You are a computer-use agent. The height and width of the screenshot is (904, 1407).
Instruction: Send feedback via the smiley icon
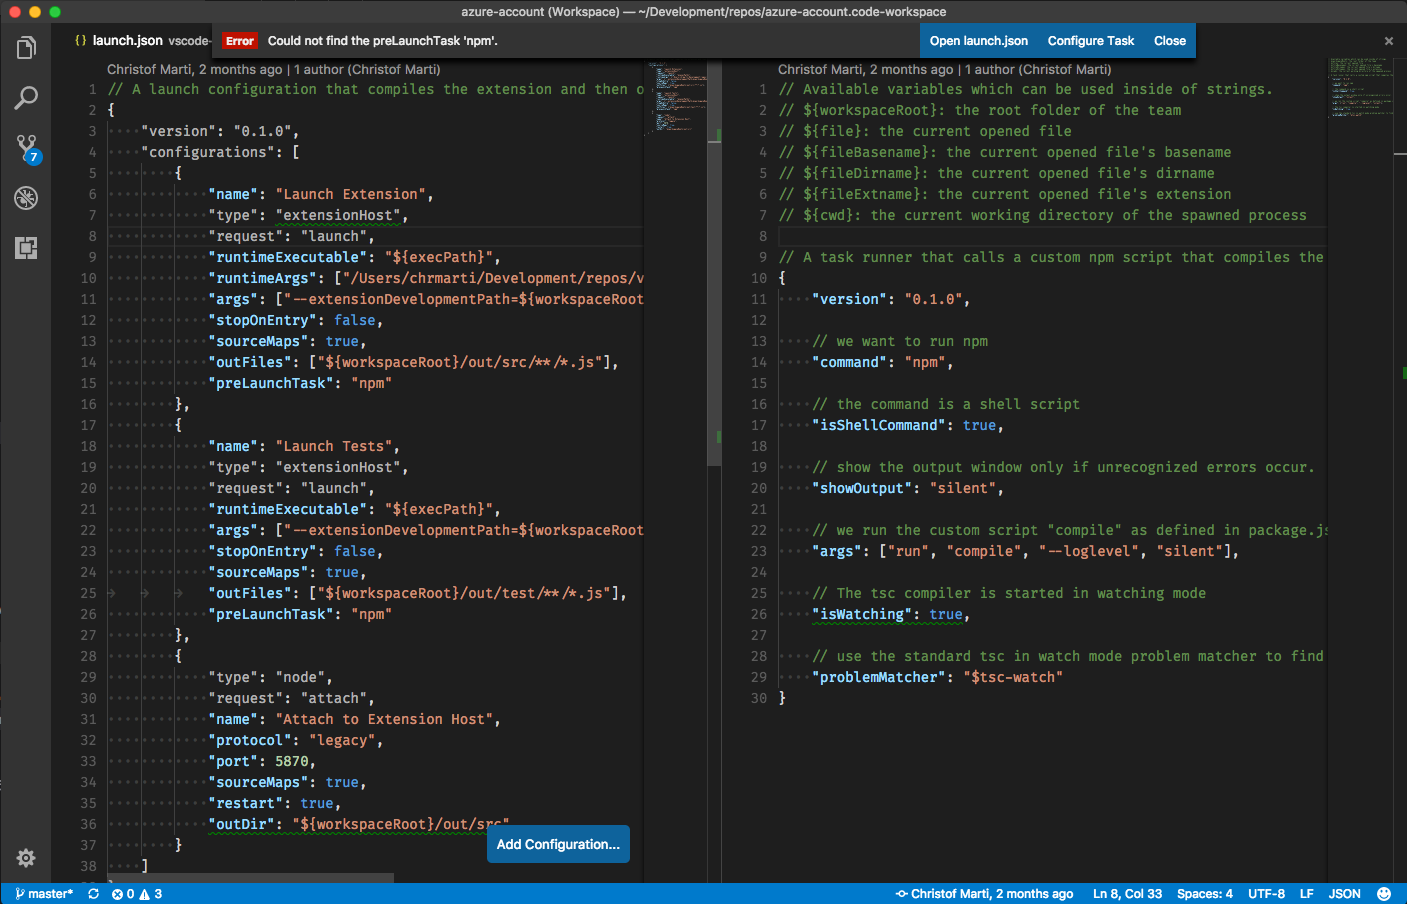pos(1383,893)
